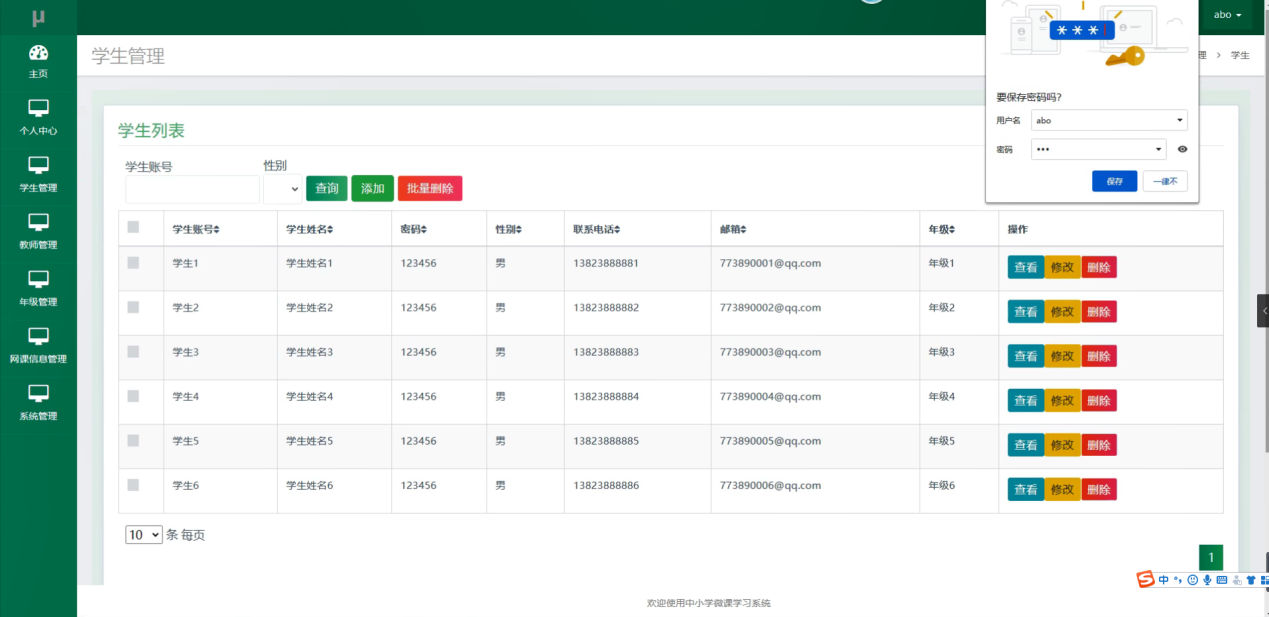The image size is (1269, 617).
Task: Open 年级管理 in the sidebar
Action: click(38, 289)
